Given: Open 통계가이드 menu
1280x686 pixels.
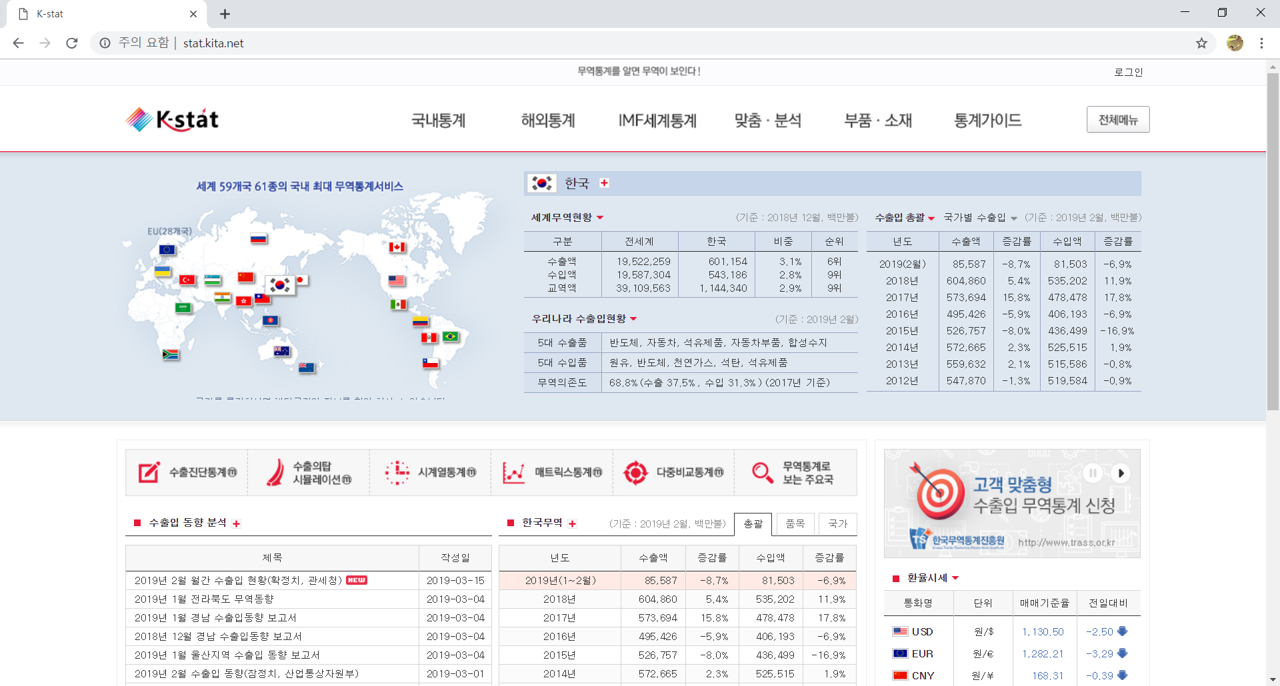Looking at the screenshot, I should (988, 120).
